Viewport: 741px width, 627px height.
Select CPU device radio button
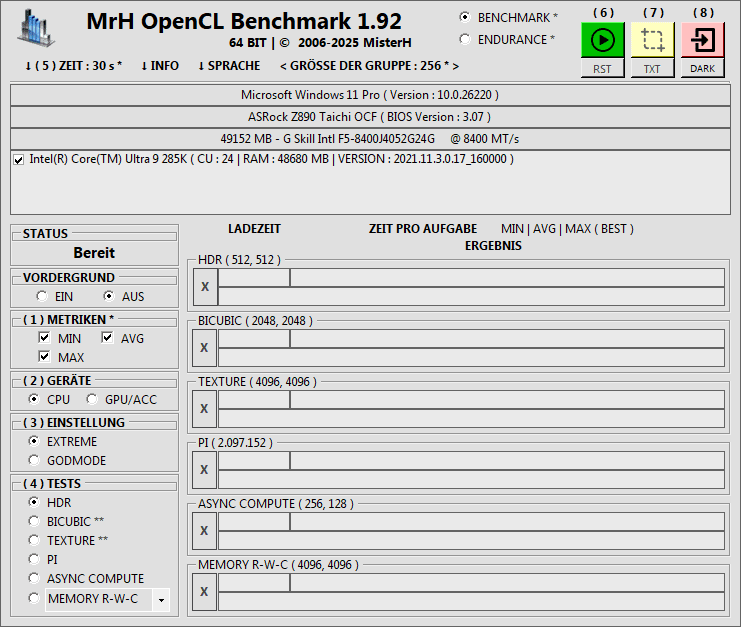pyautogui.click(x=34, y=399)
